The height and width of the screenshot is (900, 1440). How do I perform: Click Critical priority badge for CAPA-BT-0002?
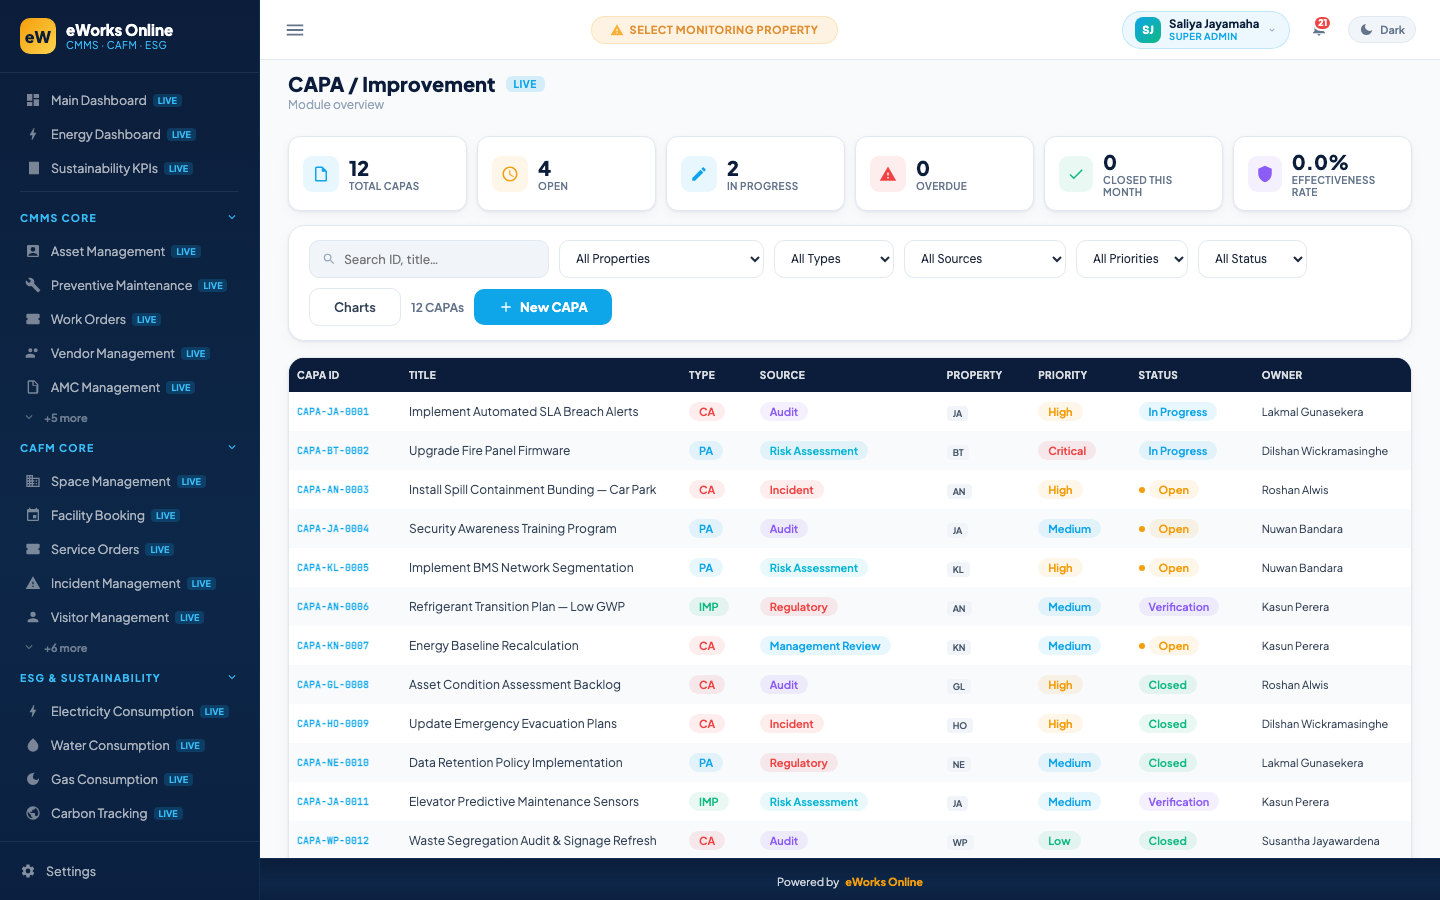[1067, 451]
